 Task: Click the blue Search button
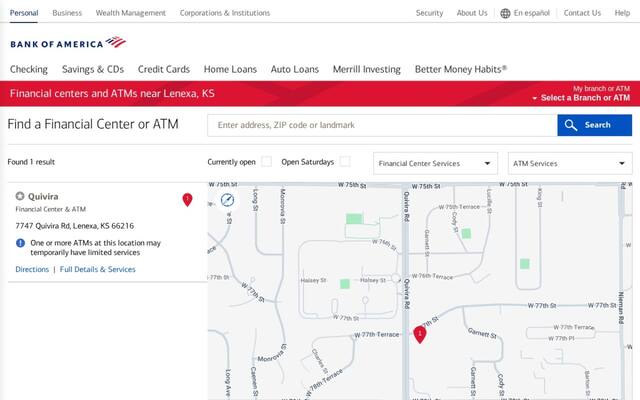594,125
